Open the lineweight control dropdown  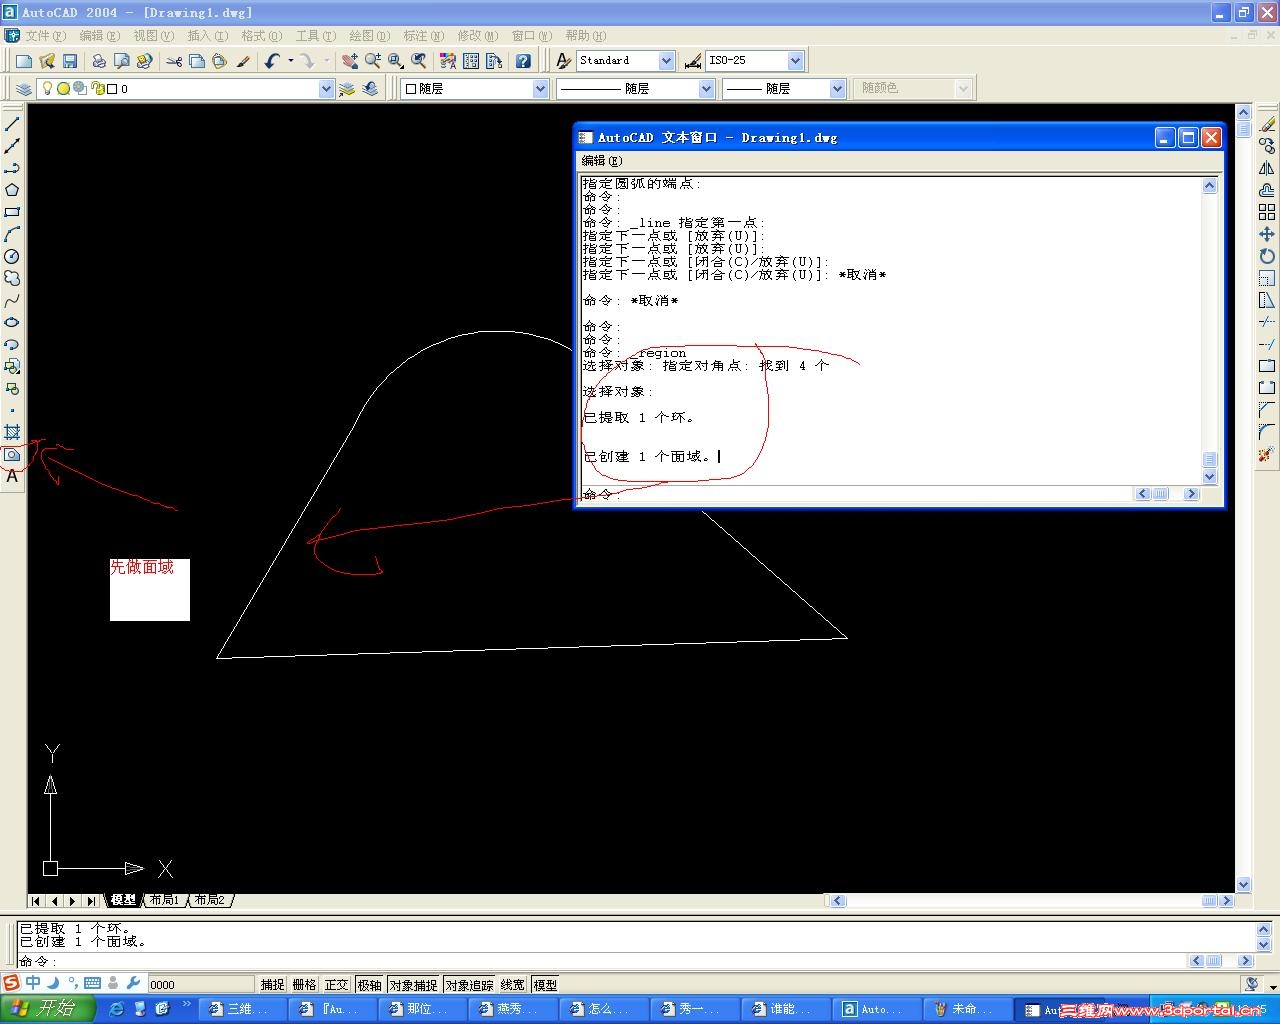[838, 89]
